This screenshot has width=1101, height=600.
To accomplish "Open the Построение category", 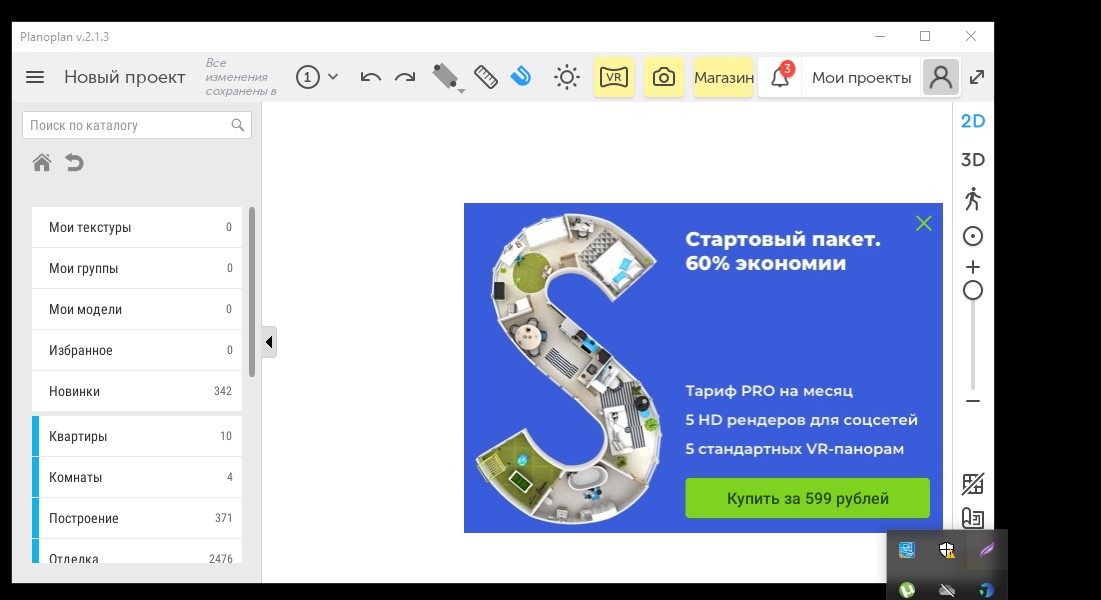I will (137, 519).
